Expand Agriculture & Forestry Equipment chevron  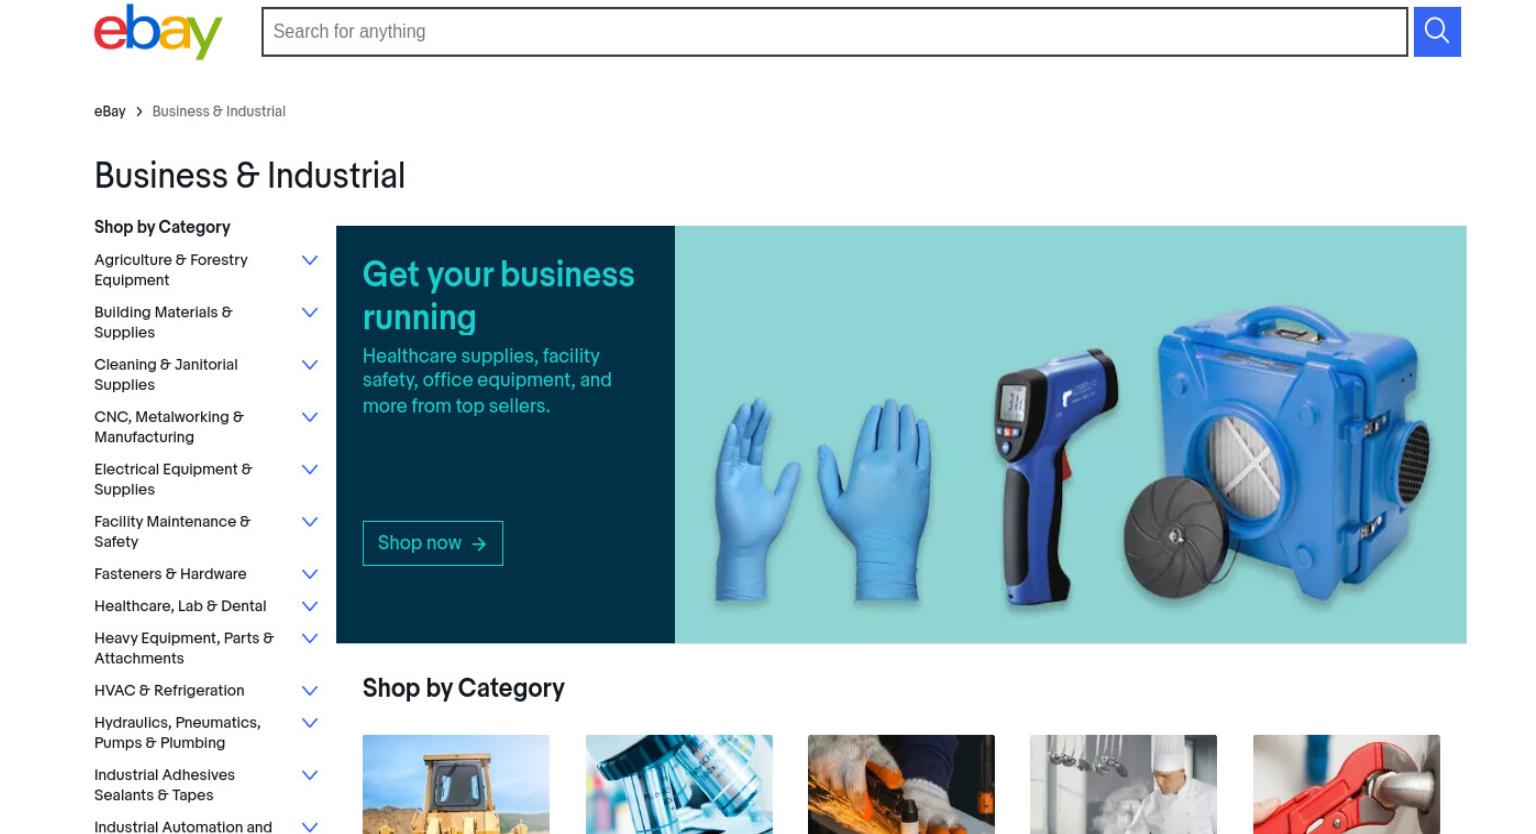click(310, 260)
